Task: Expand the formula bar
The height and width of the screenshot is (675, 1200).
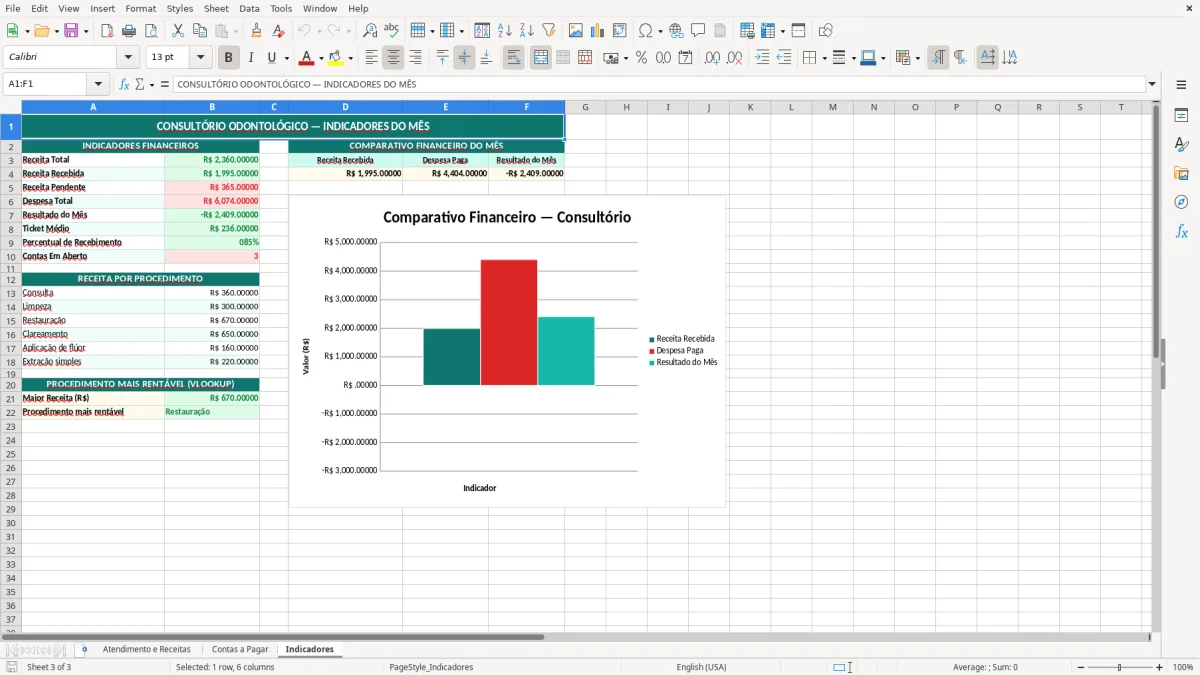Action: (1153, 84)
